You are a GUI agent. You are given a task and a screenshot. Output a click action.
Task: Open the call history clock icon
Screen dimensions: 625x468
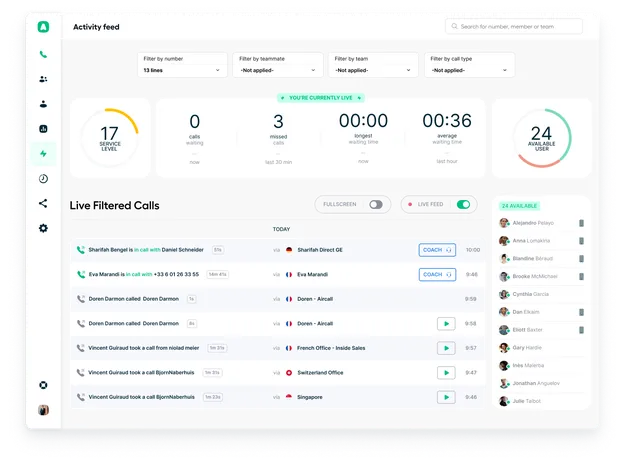point(43,179)
